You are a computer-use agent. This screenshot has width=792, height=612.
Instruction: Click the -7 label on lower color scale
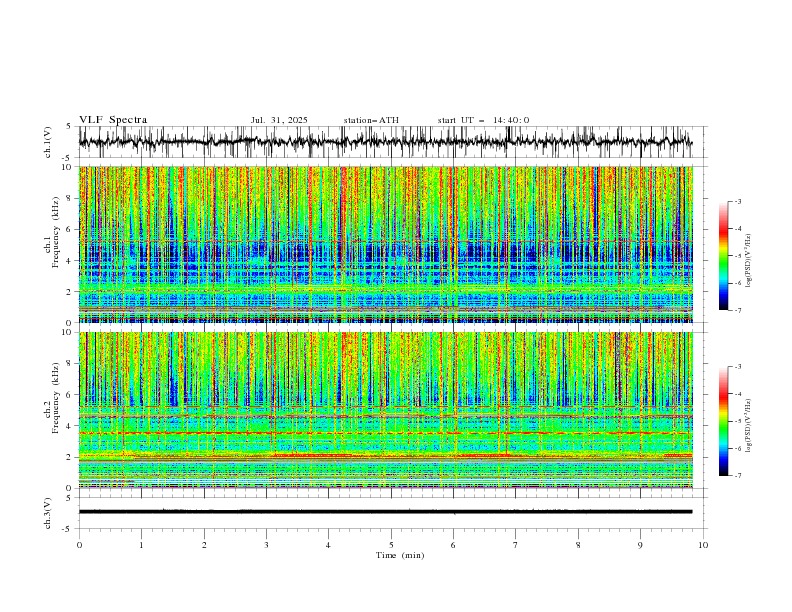click(x=737, y=475)
